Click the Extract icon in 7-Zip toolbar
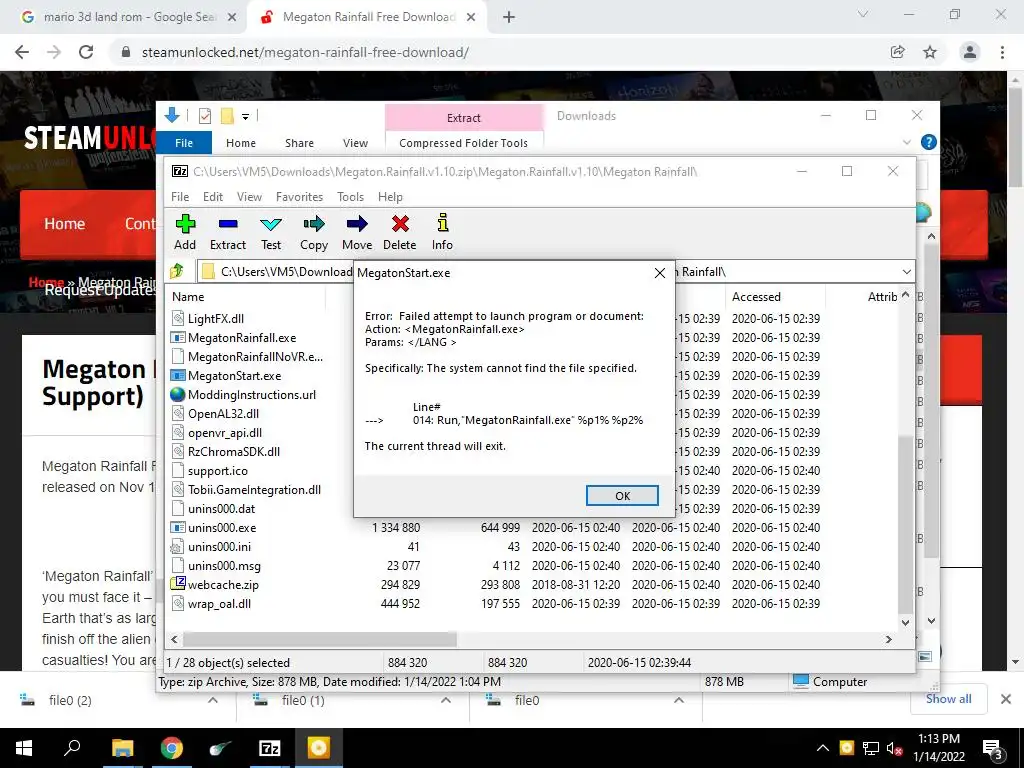This screenshot has width=1024, height=768. (228, 224)
